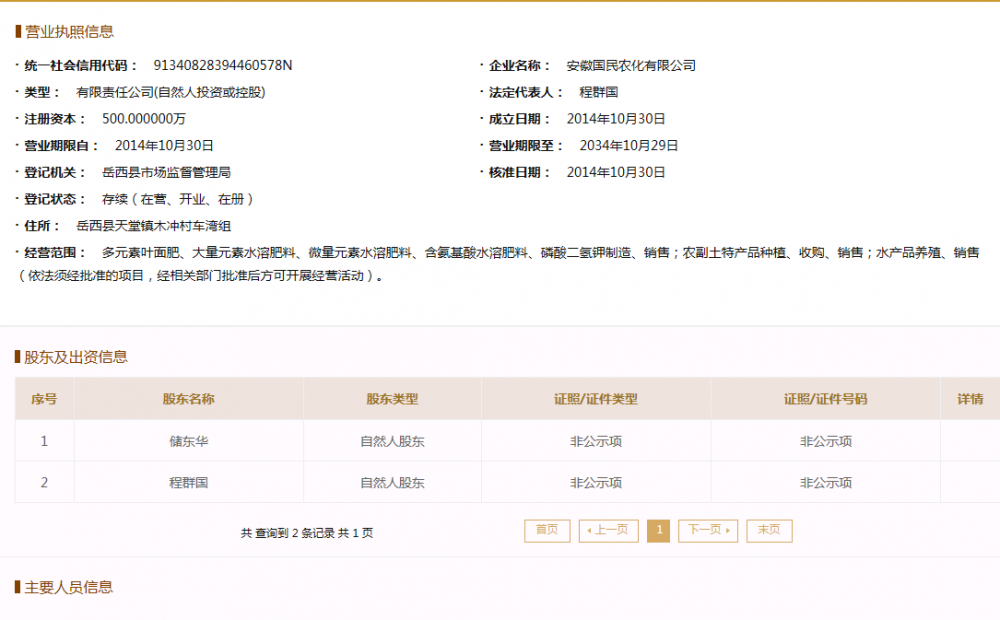Select row number 2 cell

pyautogui.click(x=44, y=483)
